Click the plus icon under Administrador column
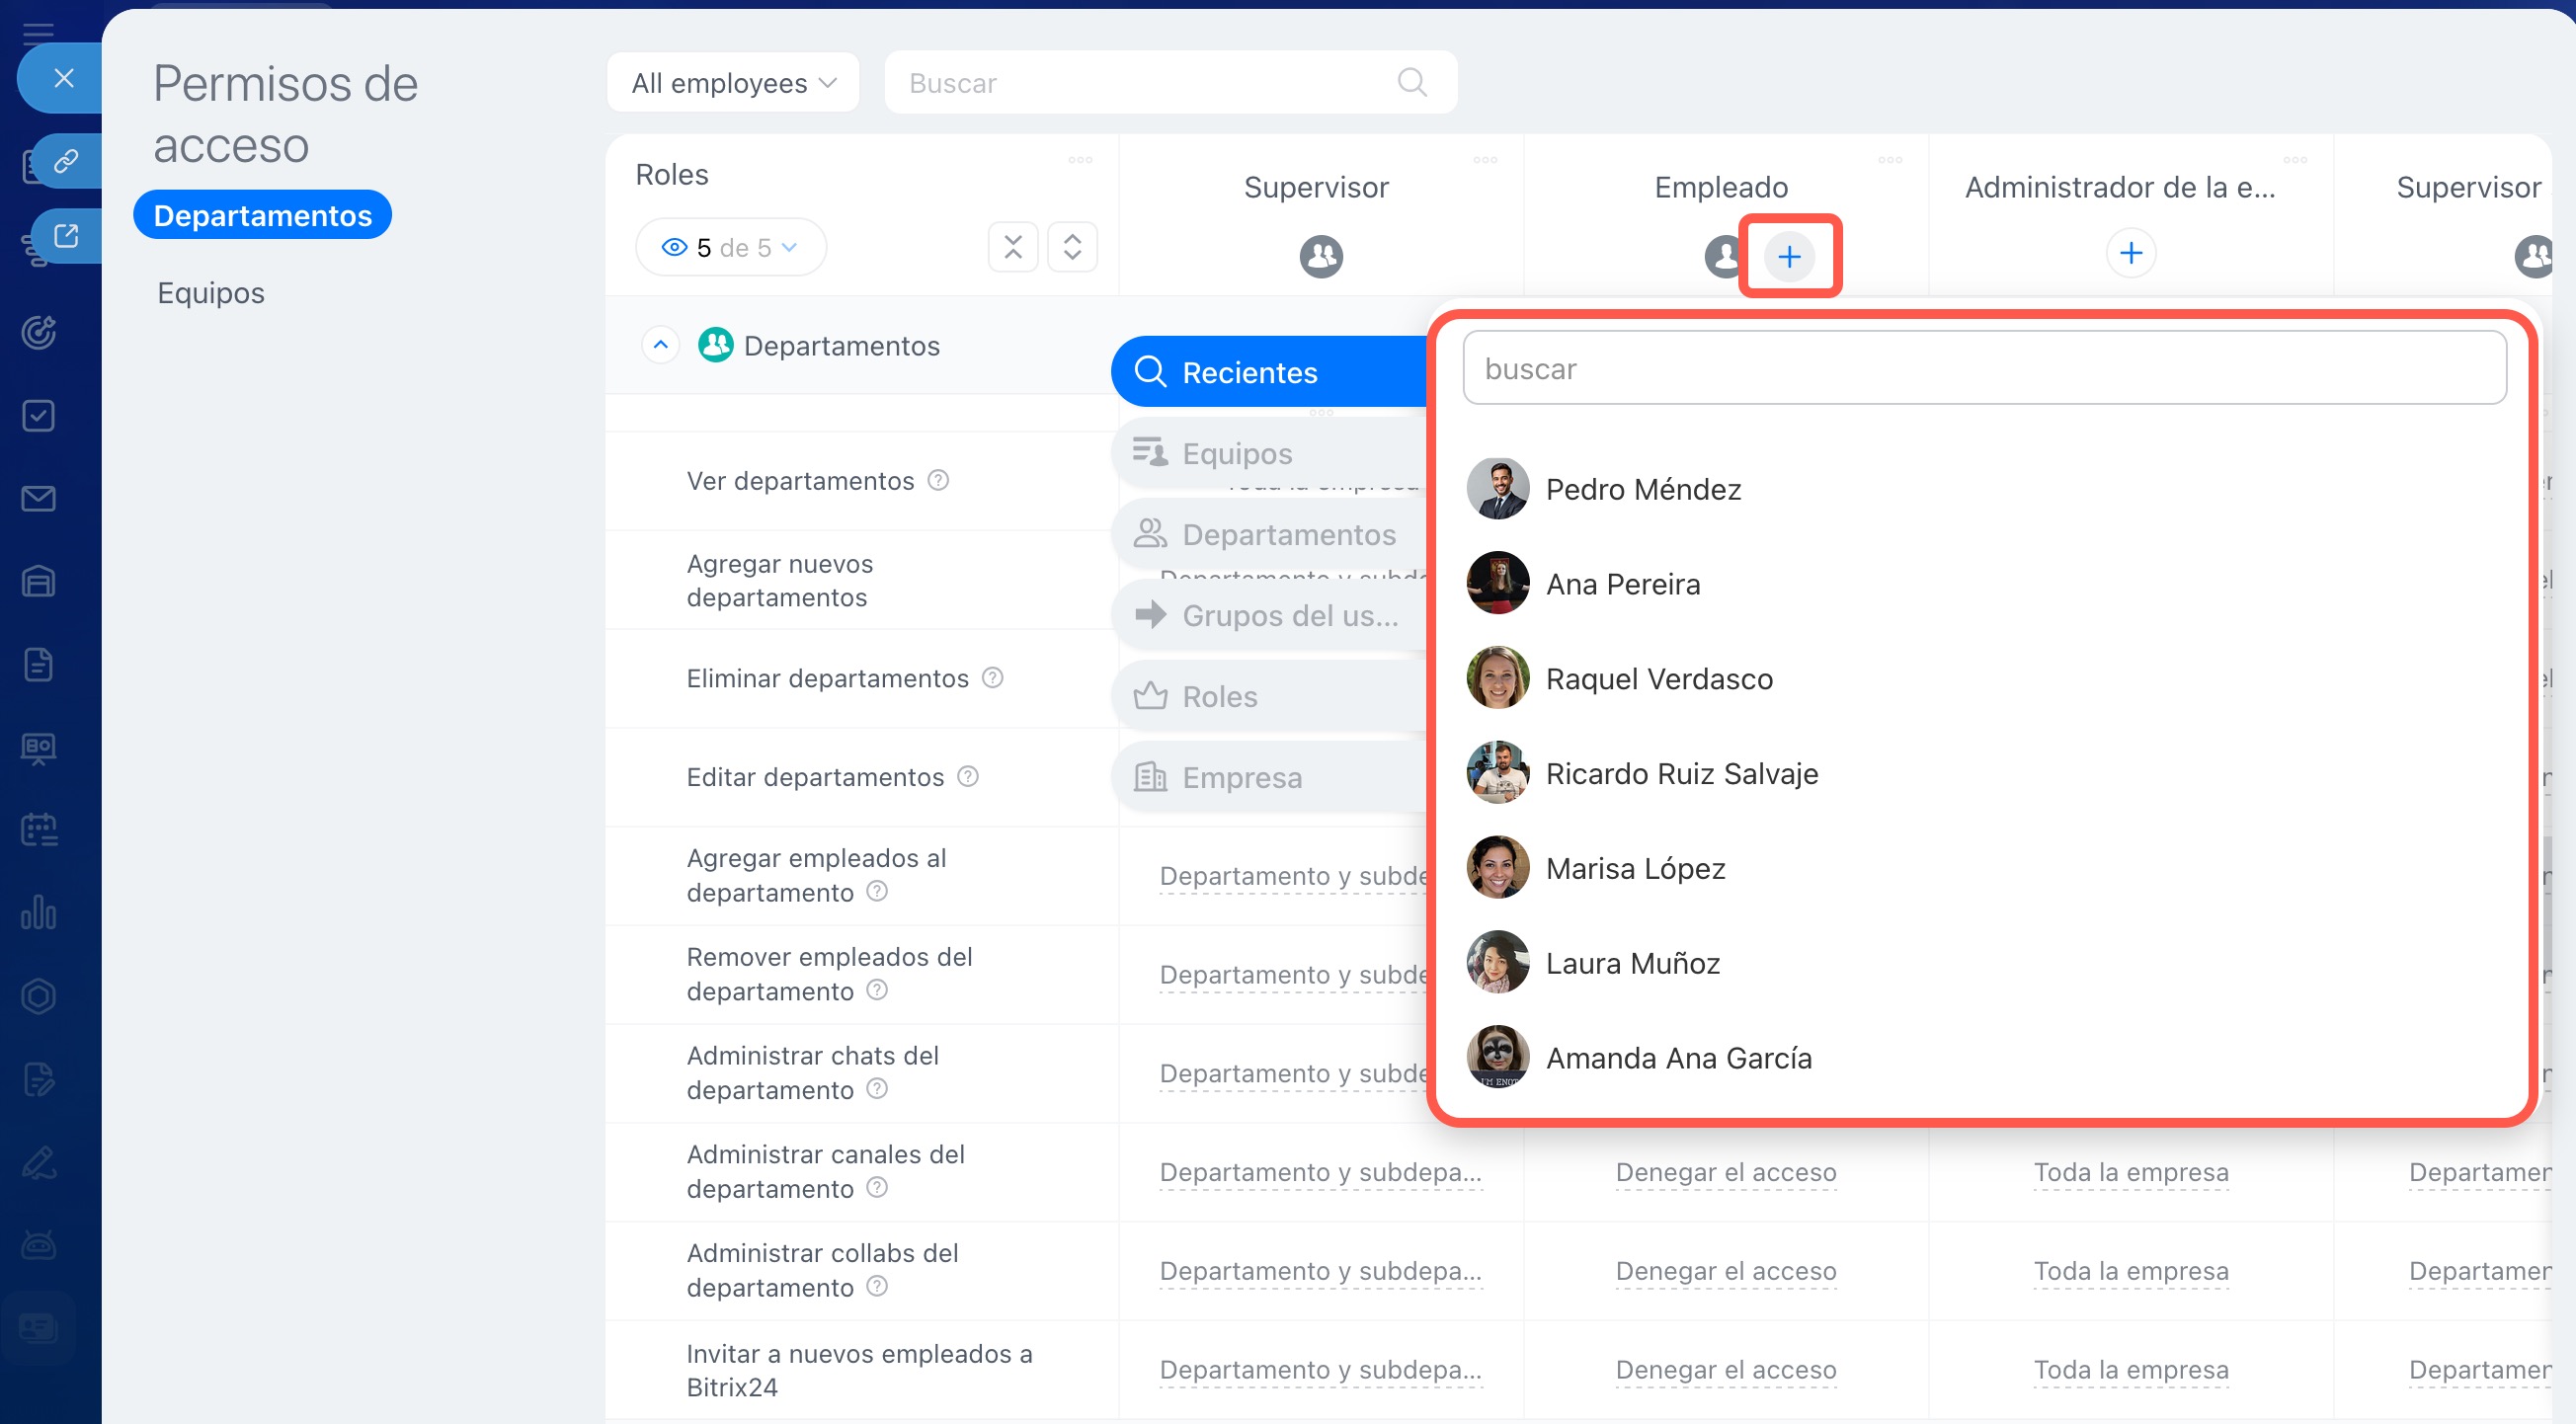Image resolution: width=2576 pixels, height=1424 pixels. [x=2130, y=253]
